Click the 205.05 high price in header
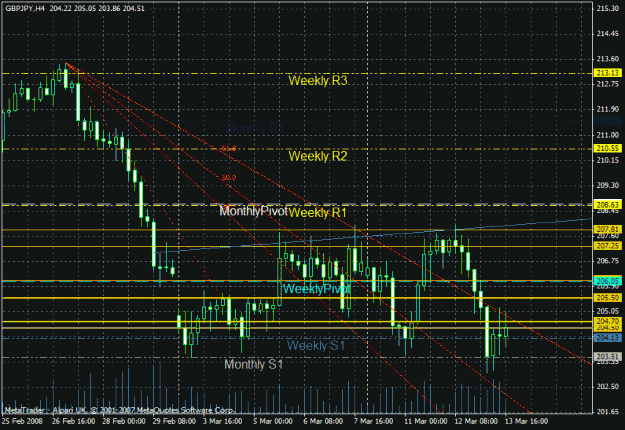The width and height of the screenshot is (625, 430). click(x=85, y=8)
